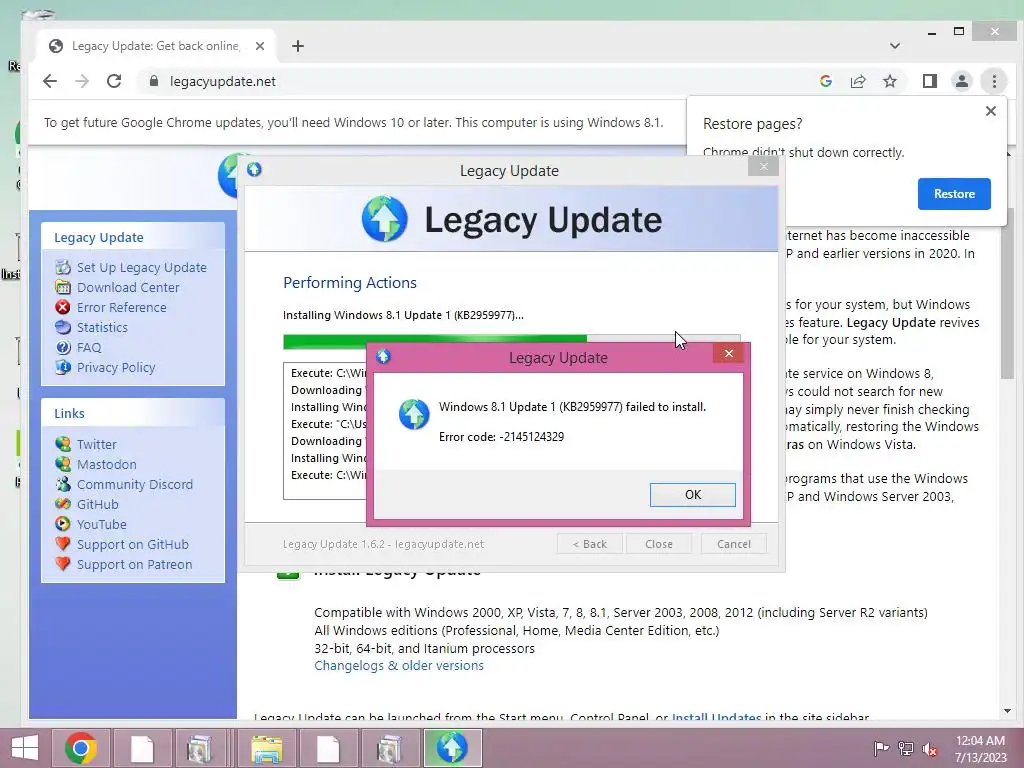
Task: Dismiss the Restore pages popup
Action: click(990, 111)
